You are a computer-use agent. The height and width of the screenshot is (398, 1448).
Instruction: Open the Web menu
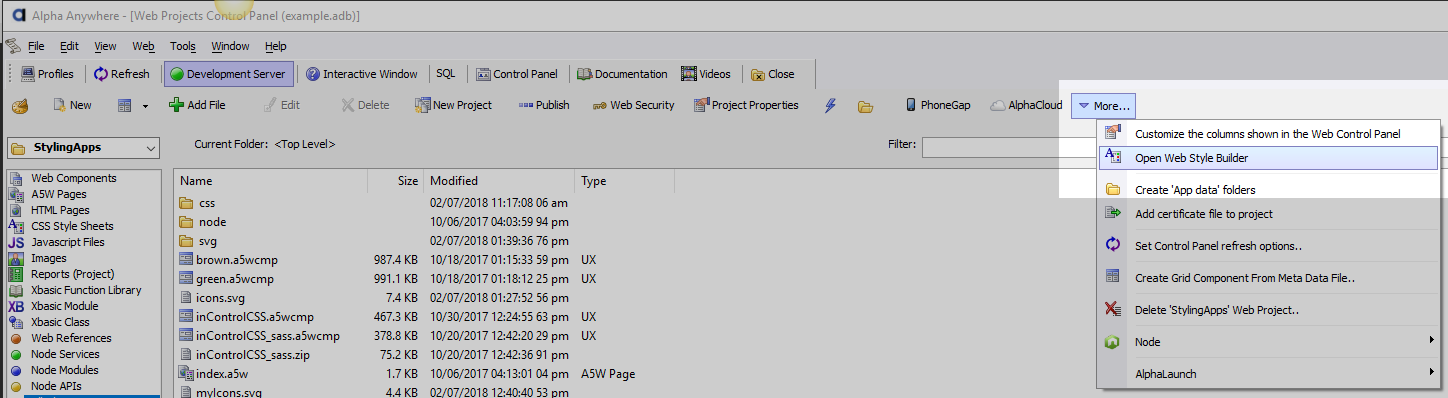click(x=144, y=46)
